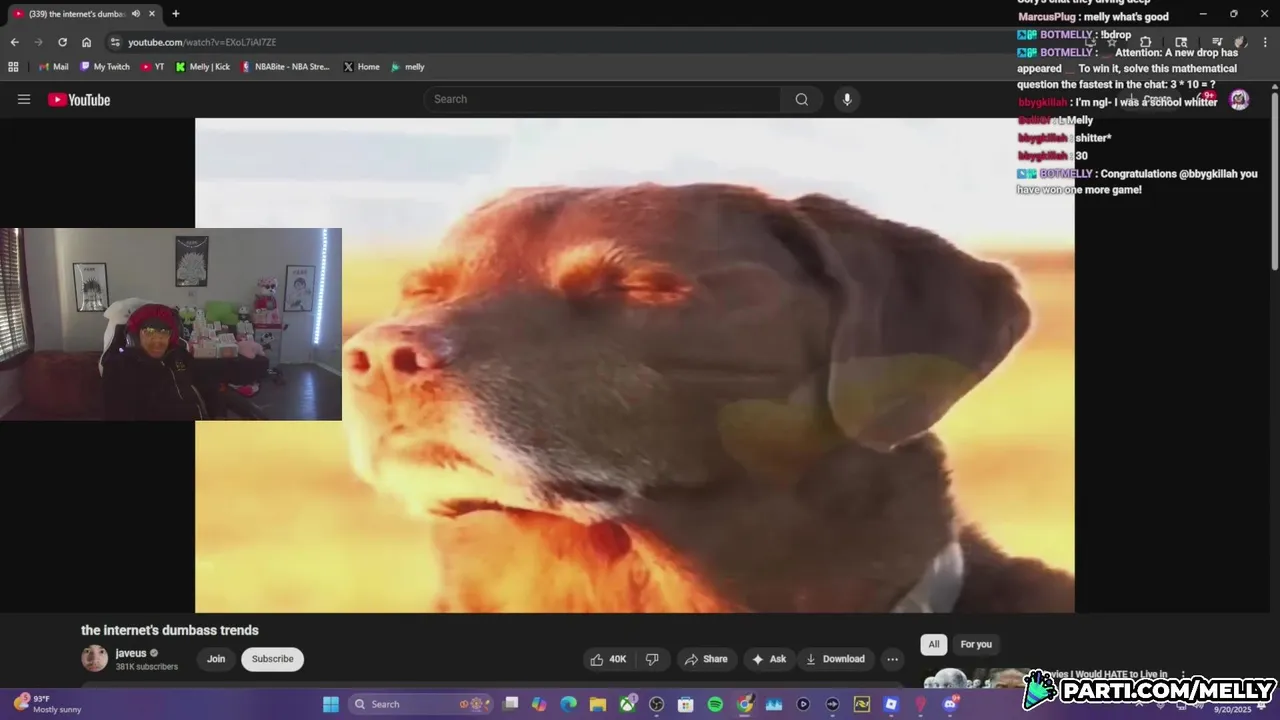This screenshot has height=720, width=1280.
Task: Go back with the browser back arrow
Action: coord(14,42)
